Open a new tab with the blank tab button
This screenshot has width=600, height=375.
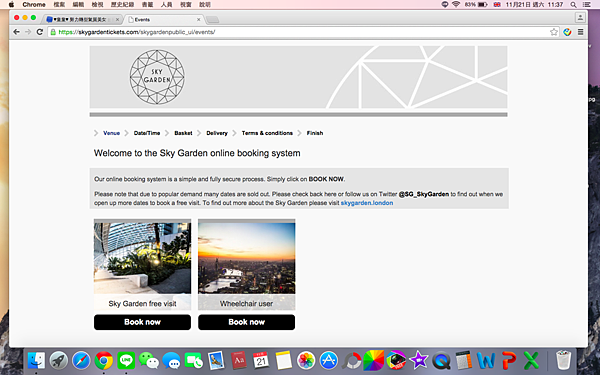[212, 20]
